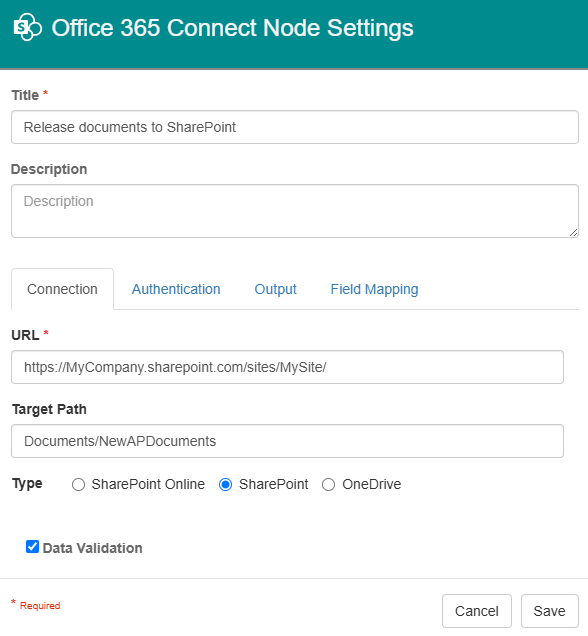Uncheck the Data Validation checkbox
Image resolution: width=588 pixels, height=636 pixels.
click(32, 547)
